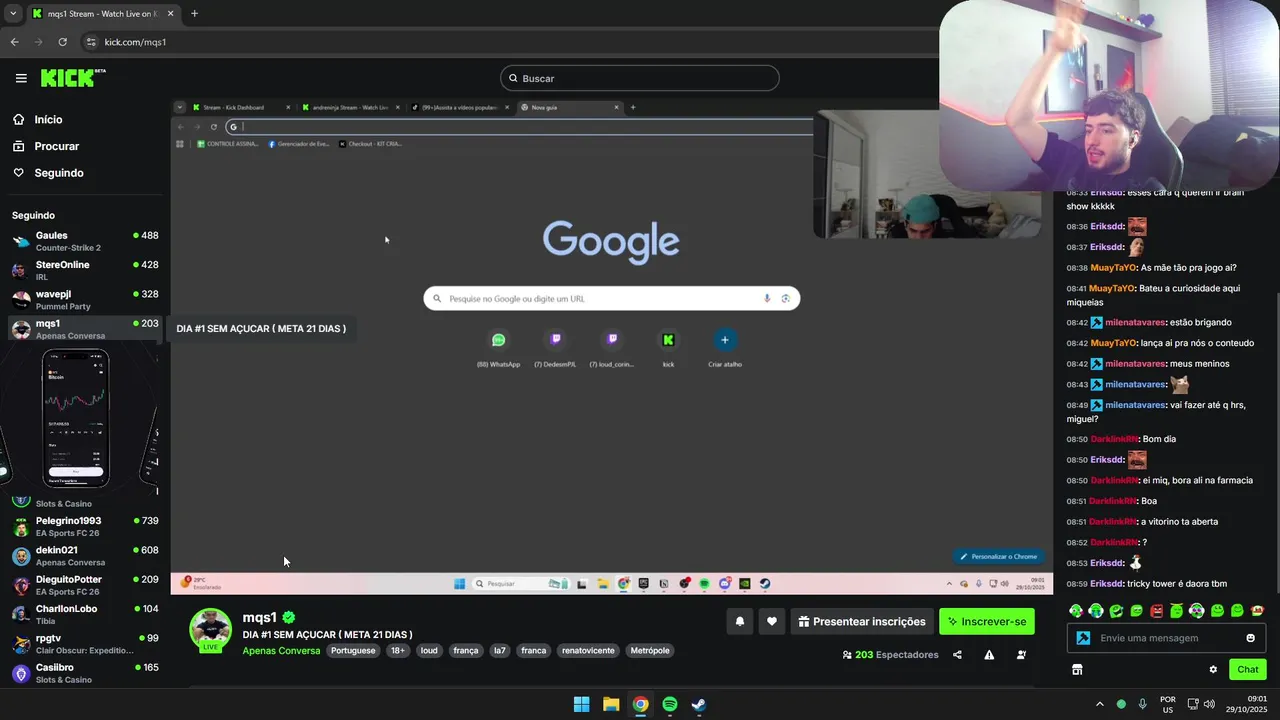
Task: Click the user icon right of report
Action: (x=1021, y=655)
